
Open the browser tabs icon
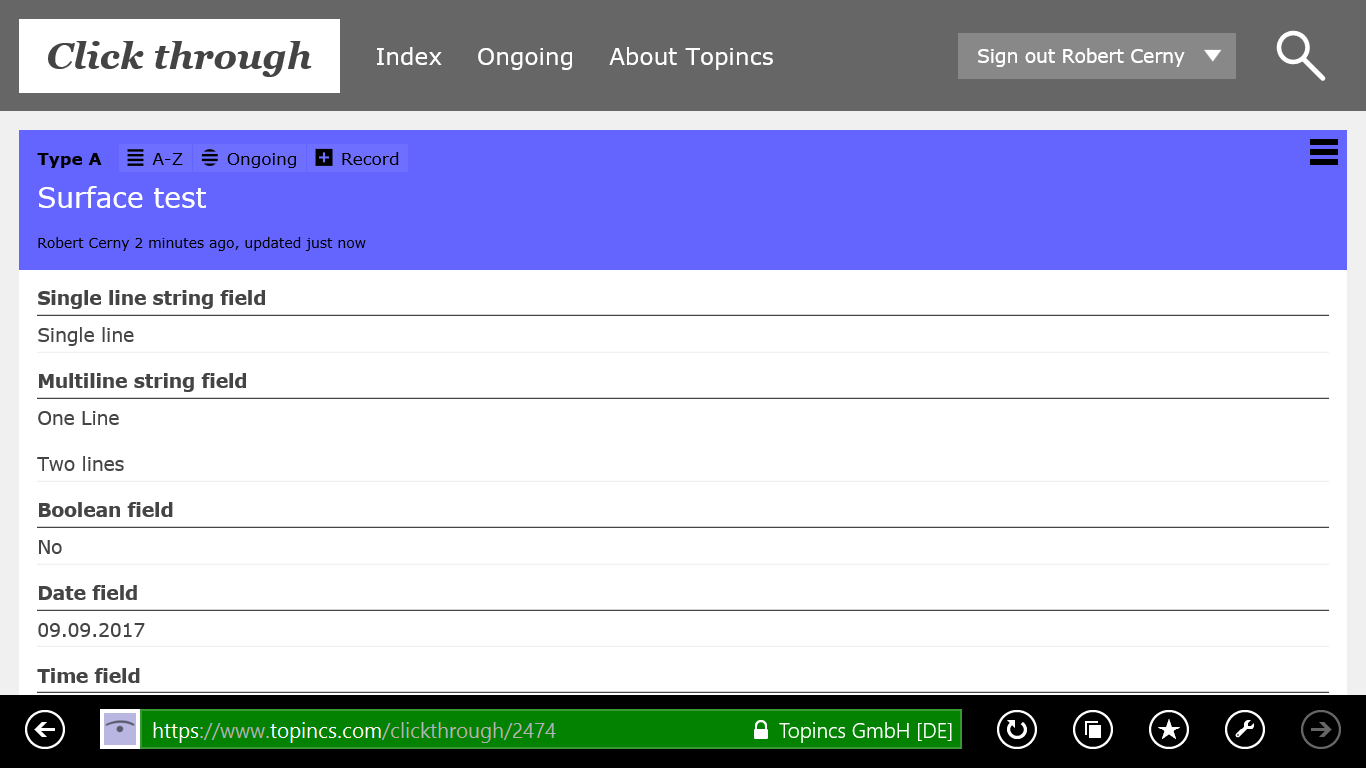(1093, 730)
